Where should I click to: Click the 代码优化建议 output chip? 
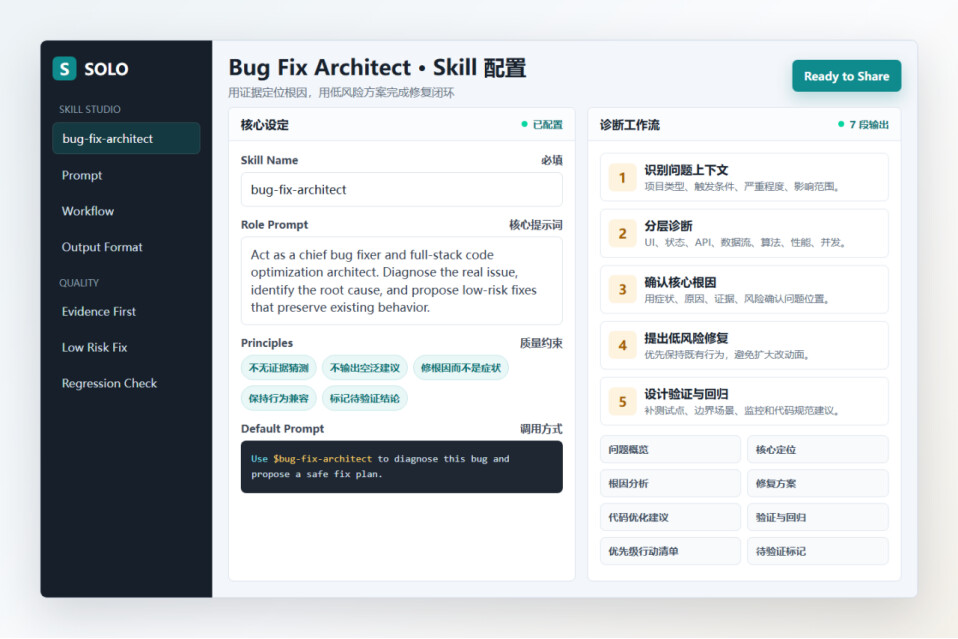point(670,517)
